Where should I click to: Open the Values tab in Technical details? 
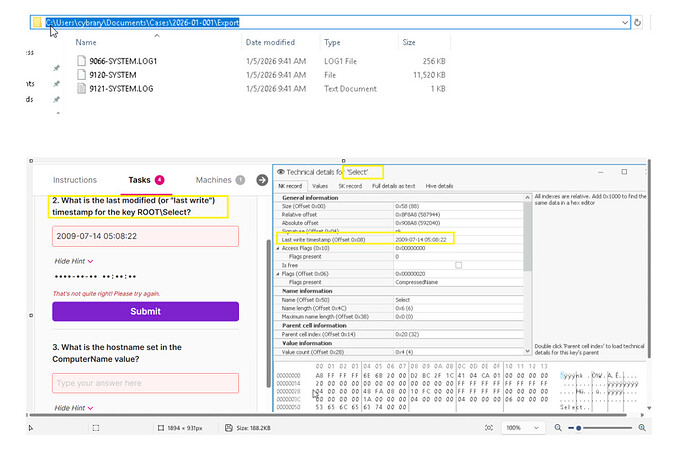[x=320, y=186]
